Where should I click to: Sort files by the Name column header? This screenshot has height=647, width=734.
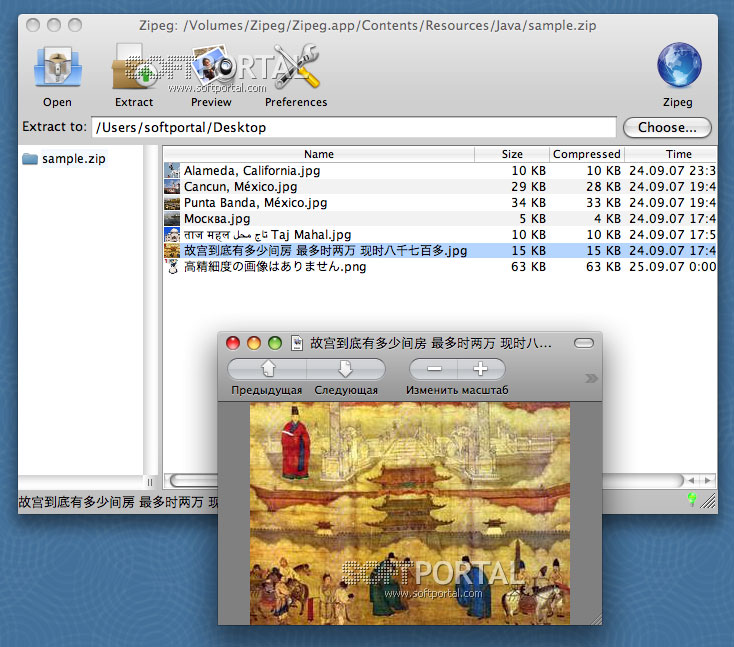coord(319,154)
